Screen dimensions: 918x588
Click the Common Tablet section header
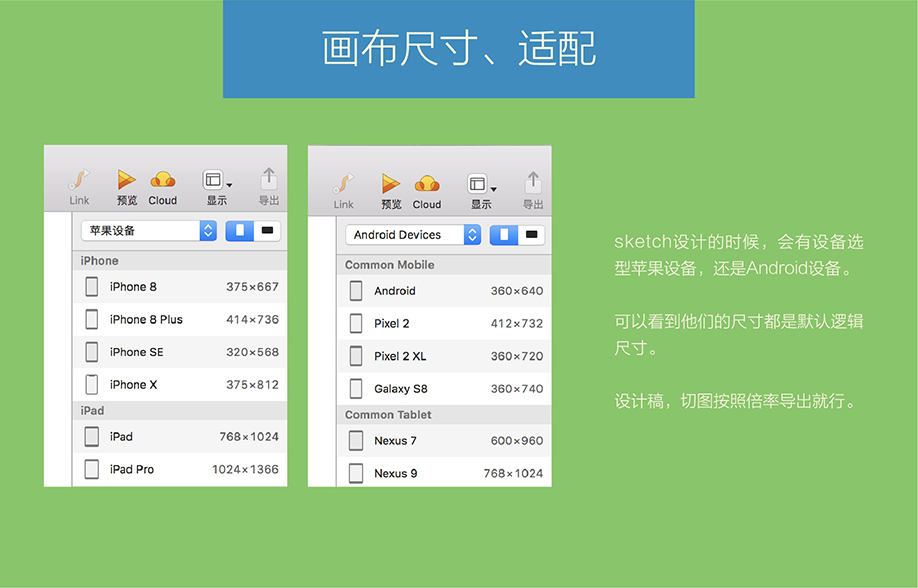click(x=444, y=415)
